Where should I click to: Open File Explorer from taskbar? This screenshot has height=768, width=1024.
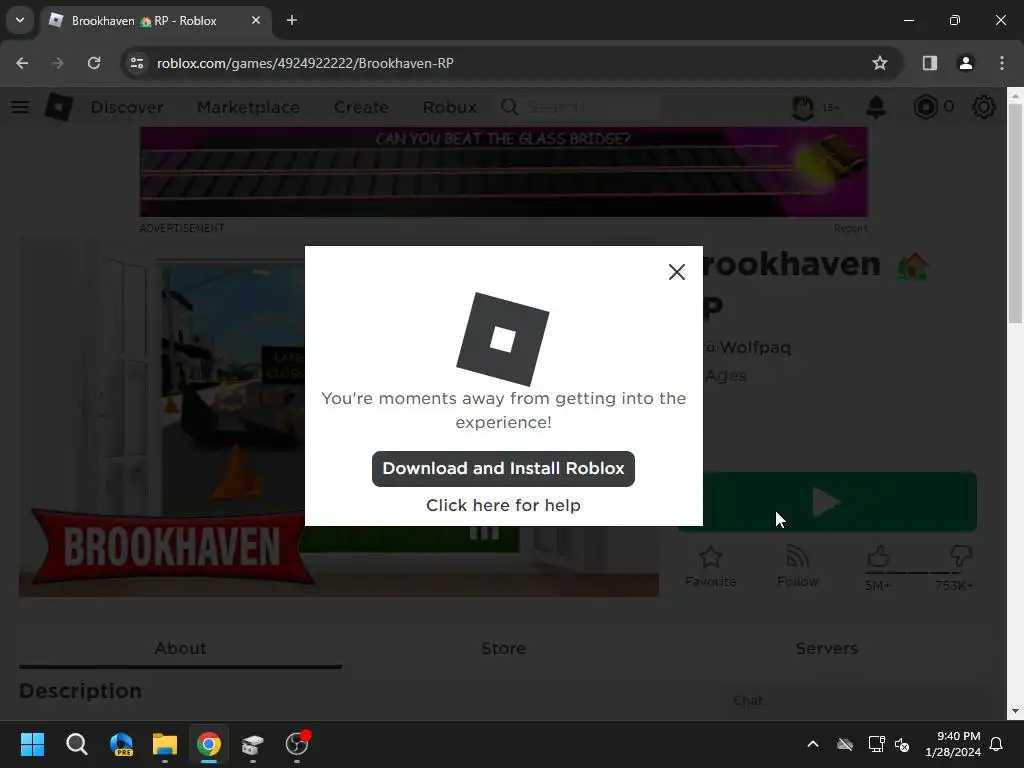tap(165, 744)
